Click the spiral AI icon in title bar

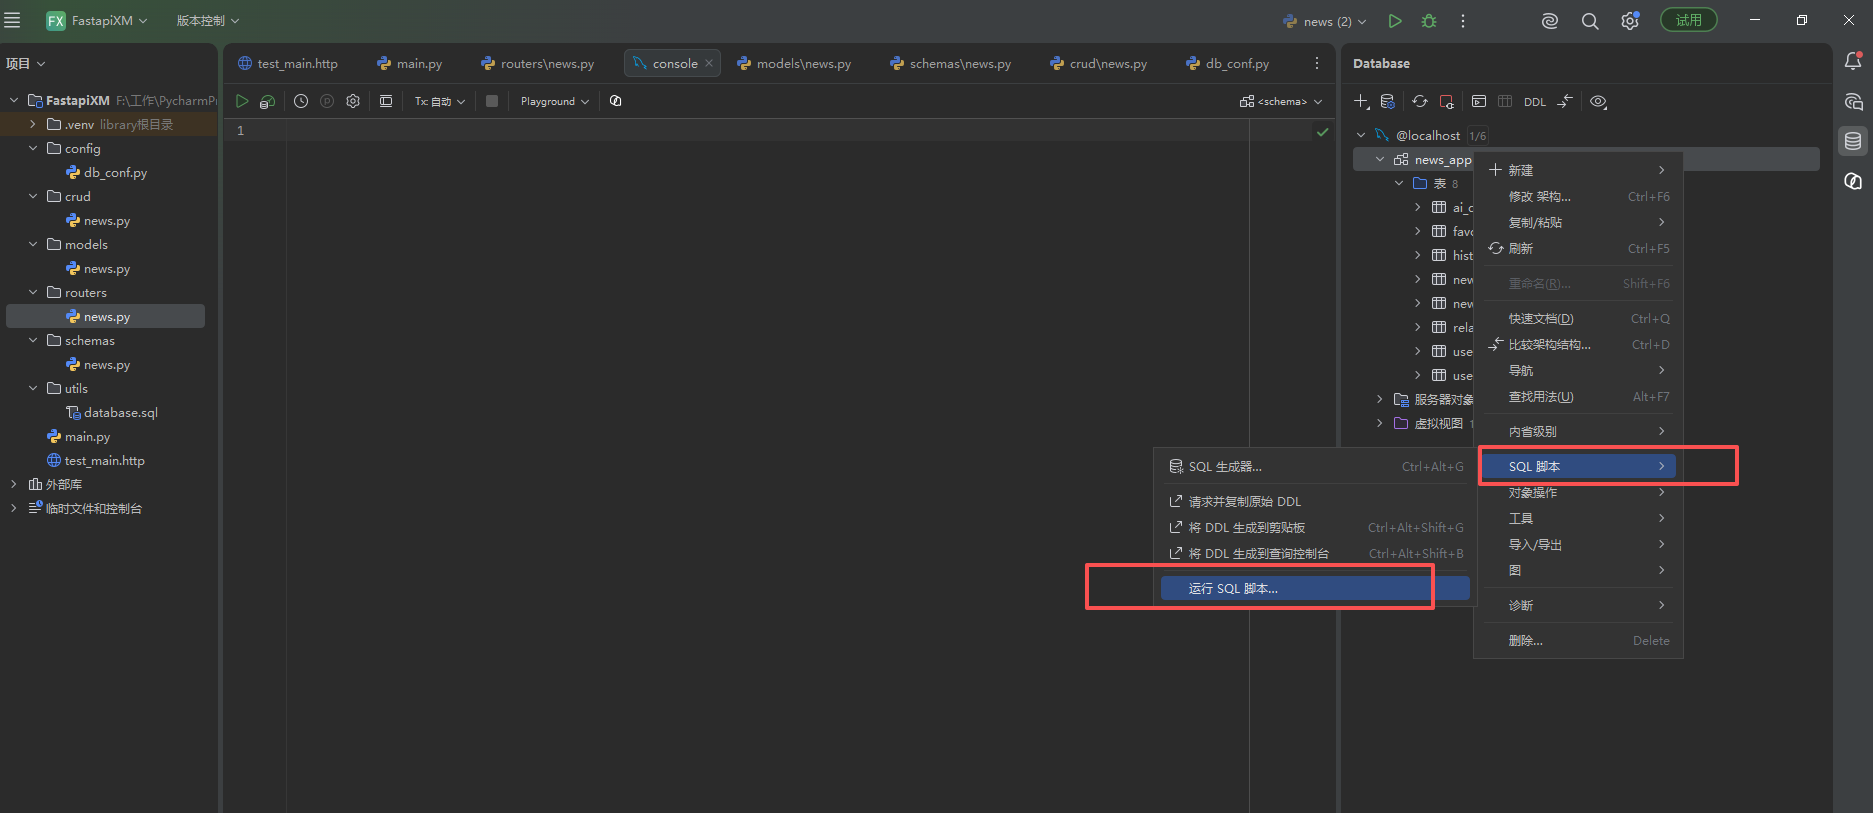[1550, 21]
